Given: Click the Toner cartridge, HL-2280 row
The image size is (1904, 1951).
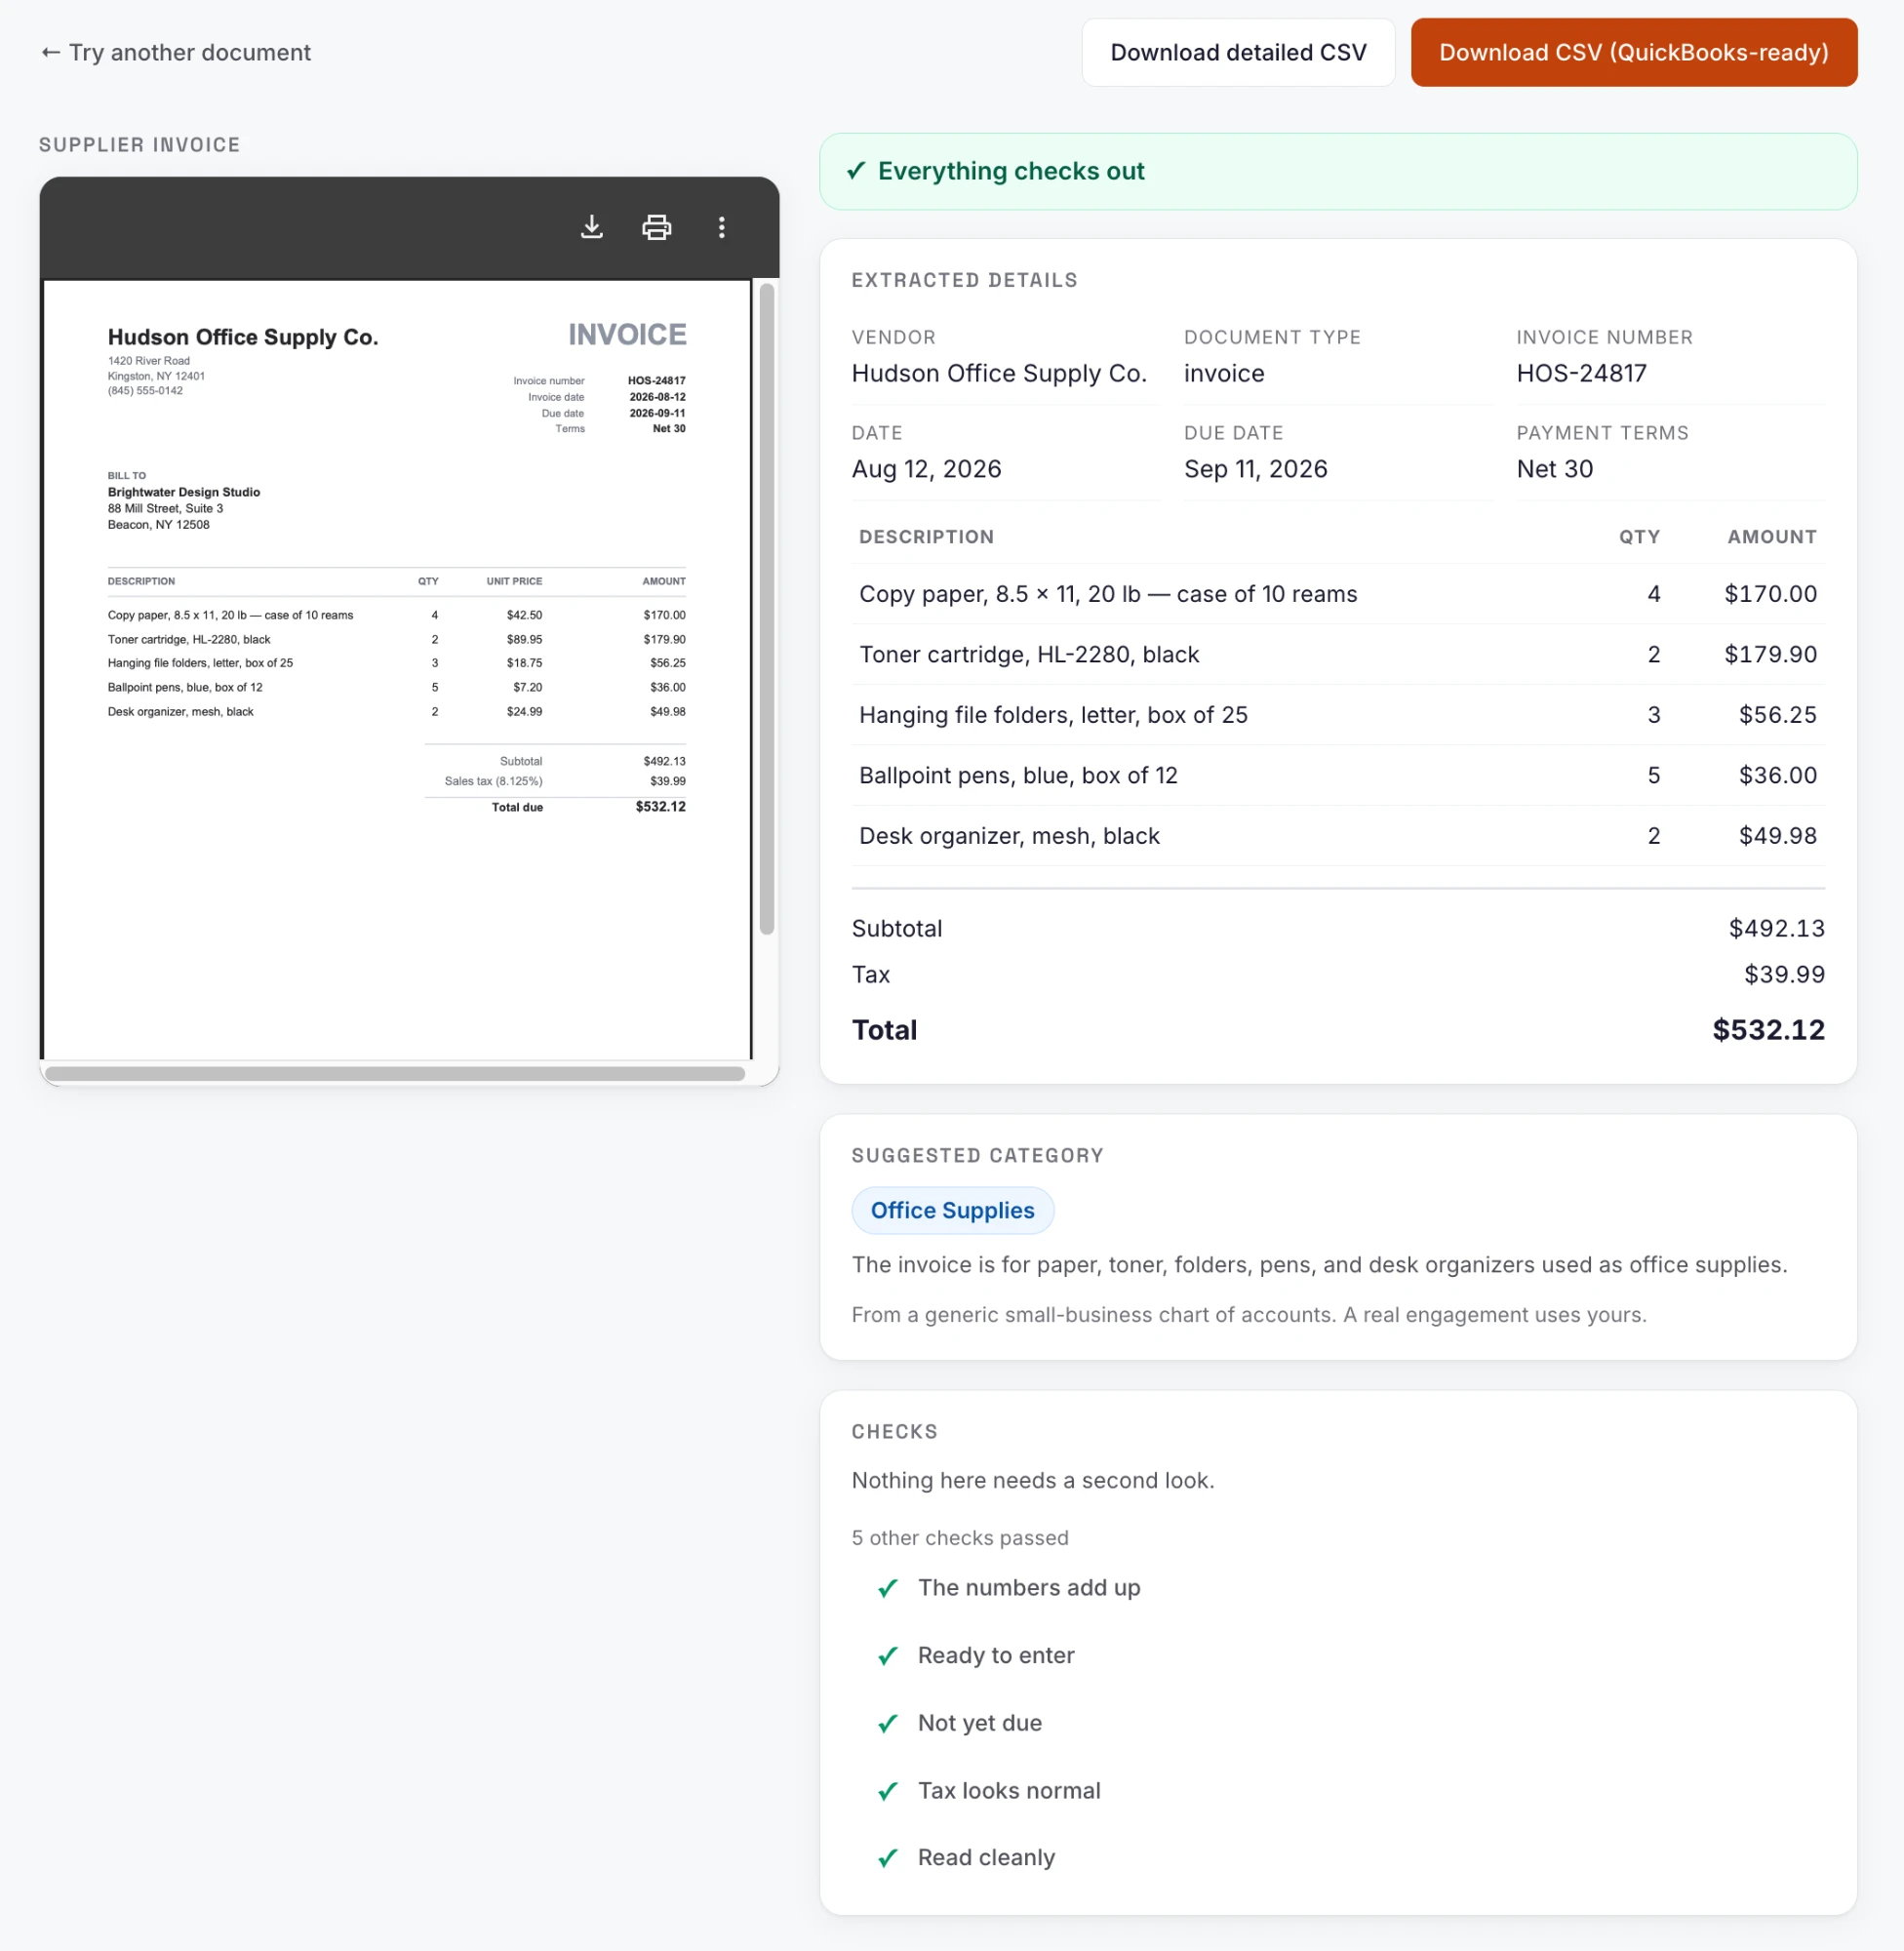Looking at the screenshot, I should [x=1338, y=655].
